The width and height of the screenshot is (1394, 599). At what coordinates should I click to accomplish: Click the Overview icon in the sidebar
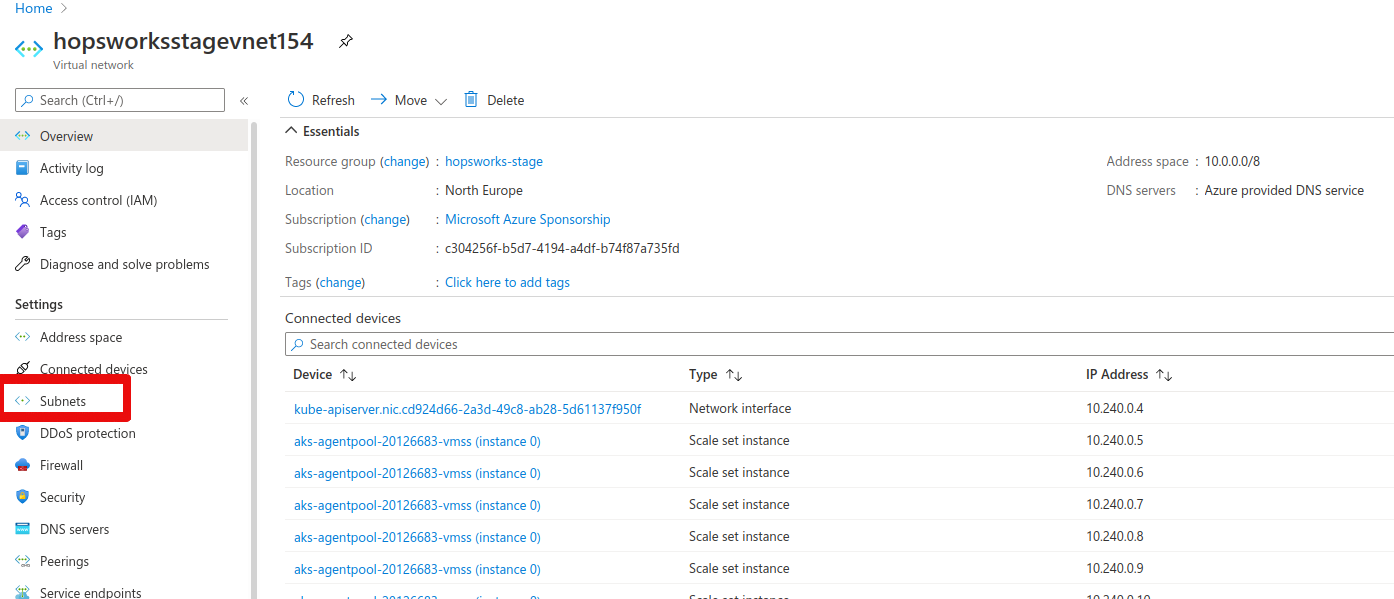(x=23, y=136)
